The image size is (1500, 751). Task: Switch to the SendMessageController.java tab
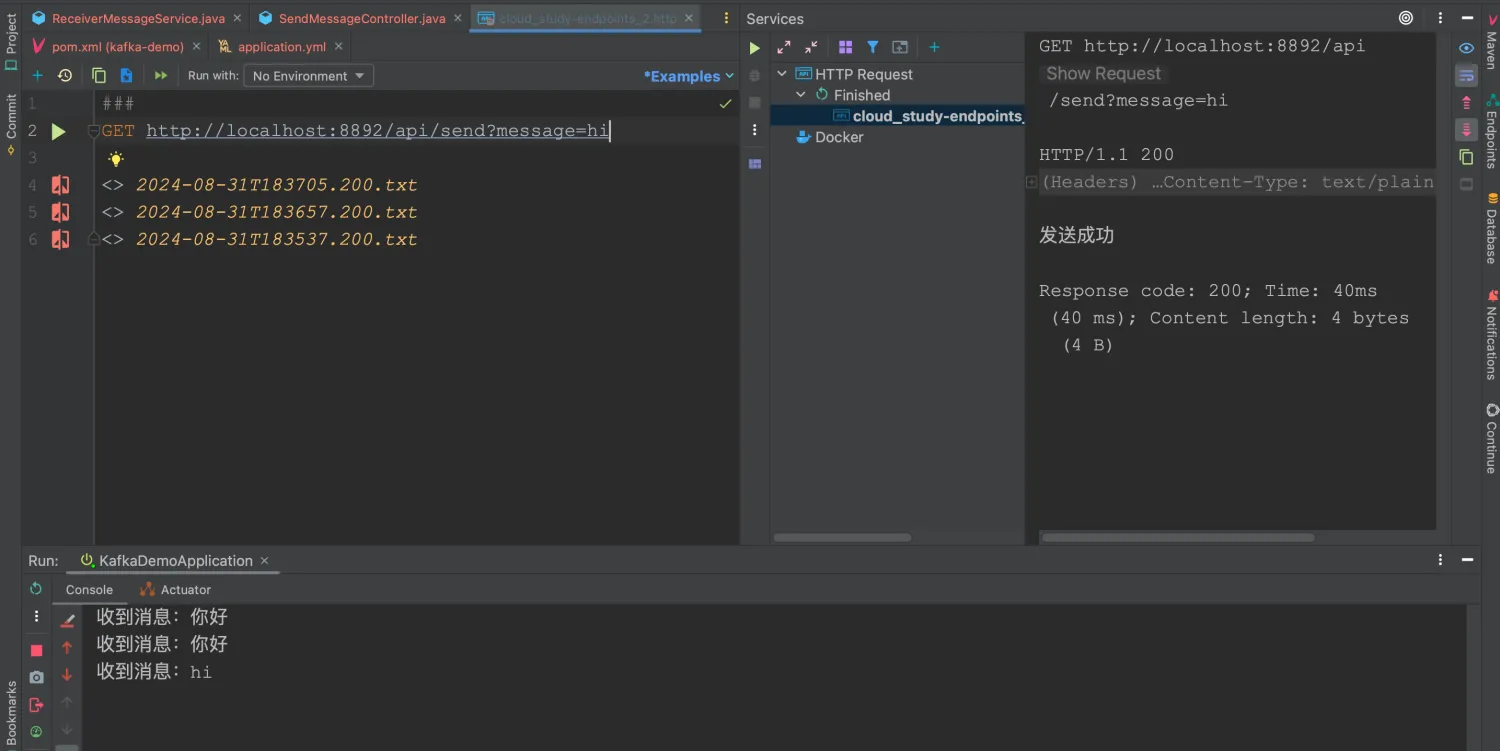pos(362,18)
